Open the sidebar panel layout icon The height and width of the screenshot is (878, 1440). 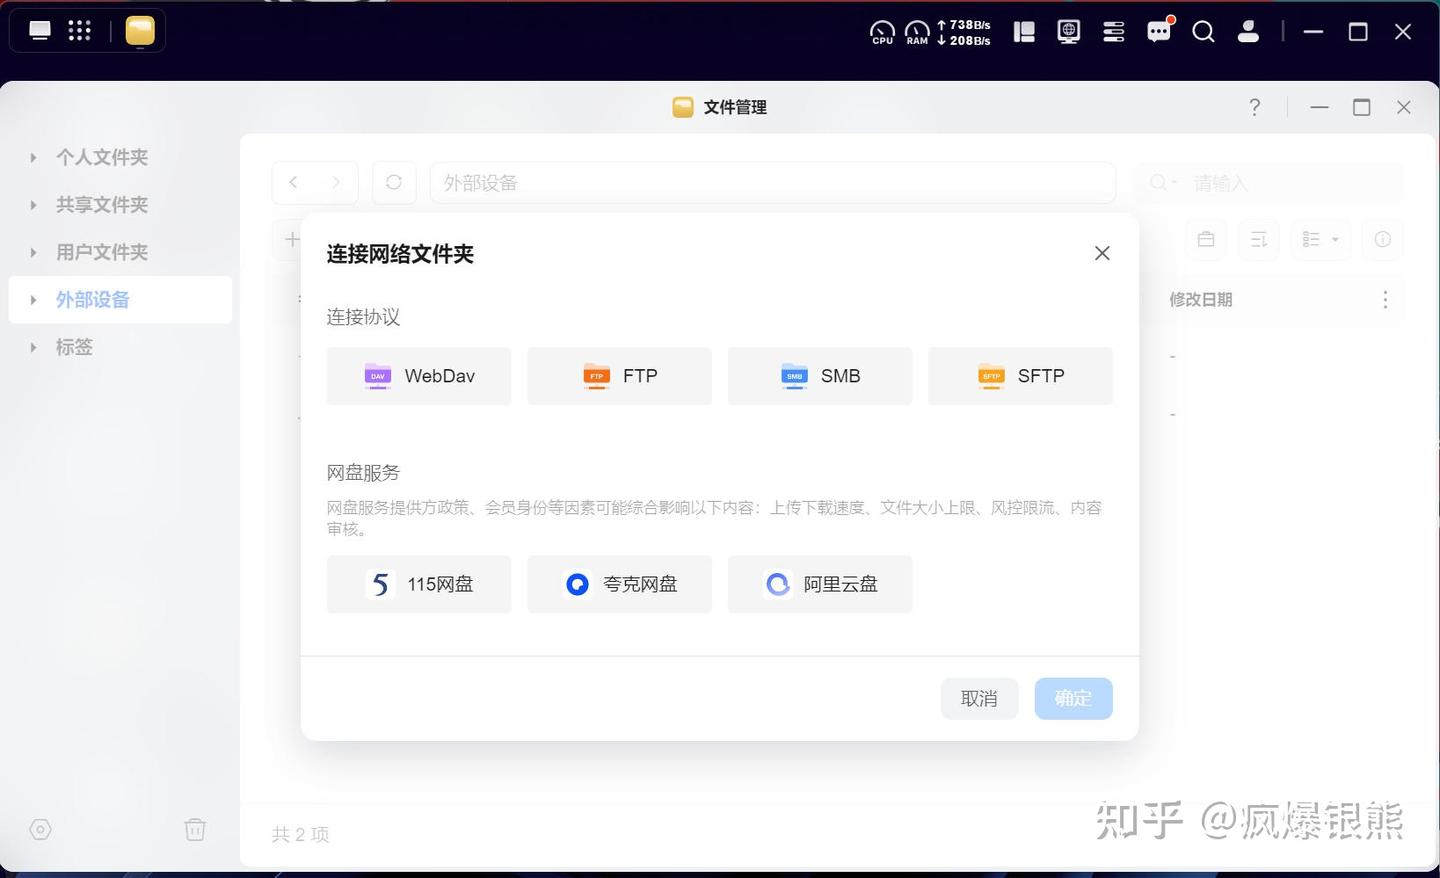coord(1024,32)
